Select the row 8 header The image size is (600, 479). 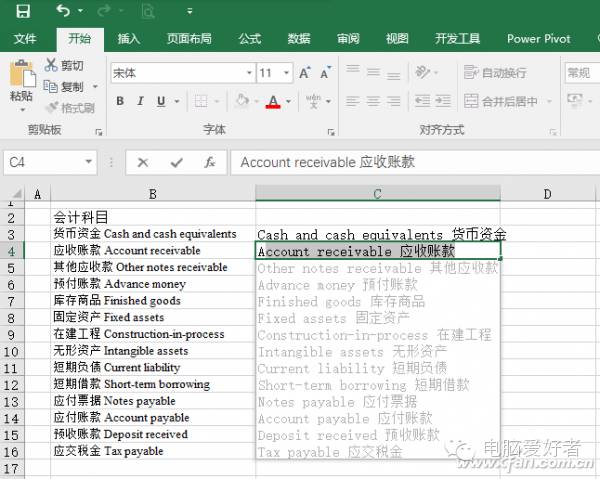tap(12, 318)
